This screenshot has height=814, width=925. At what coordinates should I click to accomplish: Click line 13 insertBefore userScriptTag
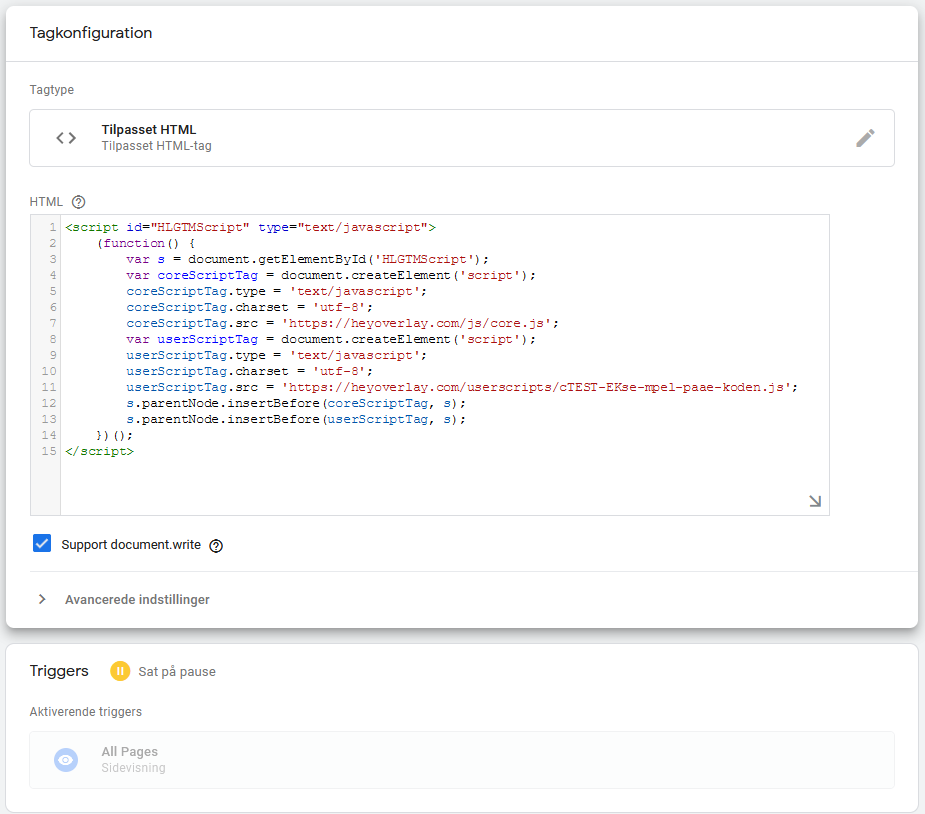point(296,419)
